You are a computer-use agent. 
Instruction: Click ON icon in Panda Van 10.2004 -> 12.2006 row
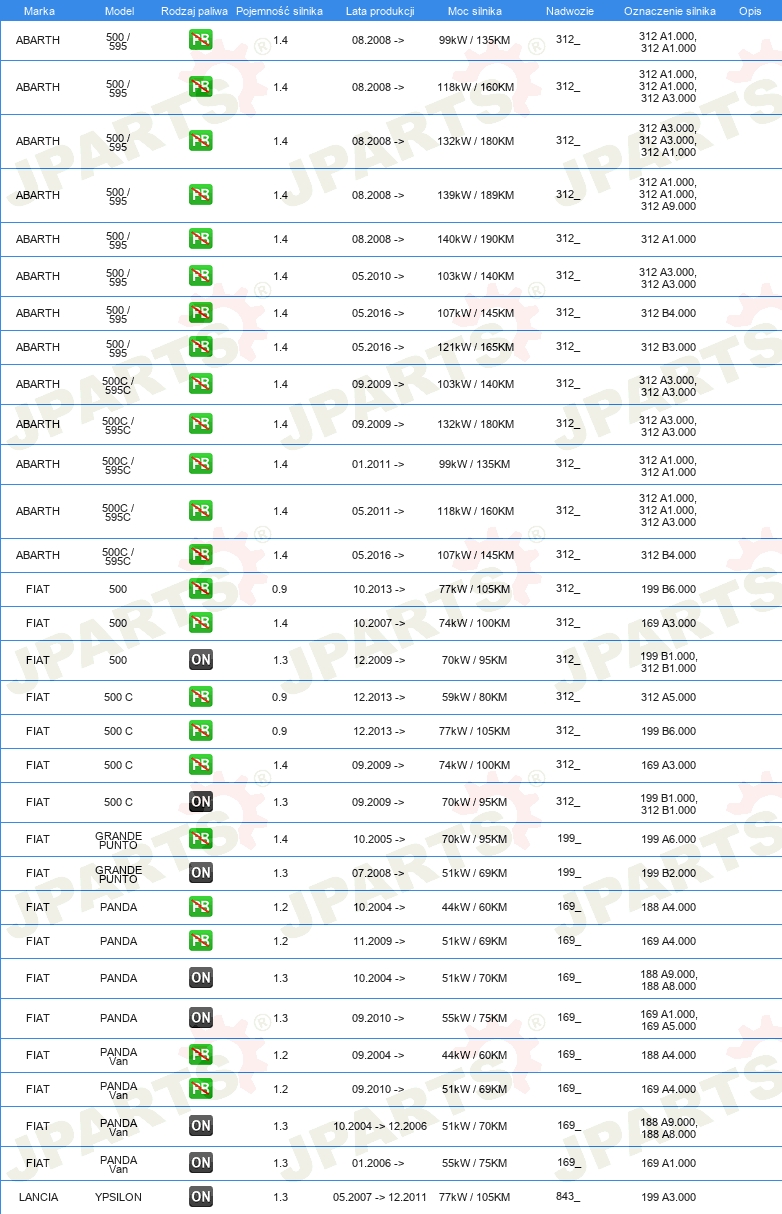click(201, 1126)
